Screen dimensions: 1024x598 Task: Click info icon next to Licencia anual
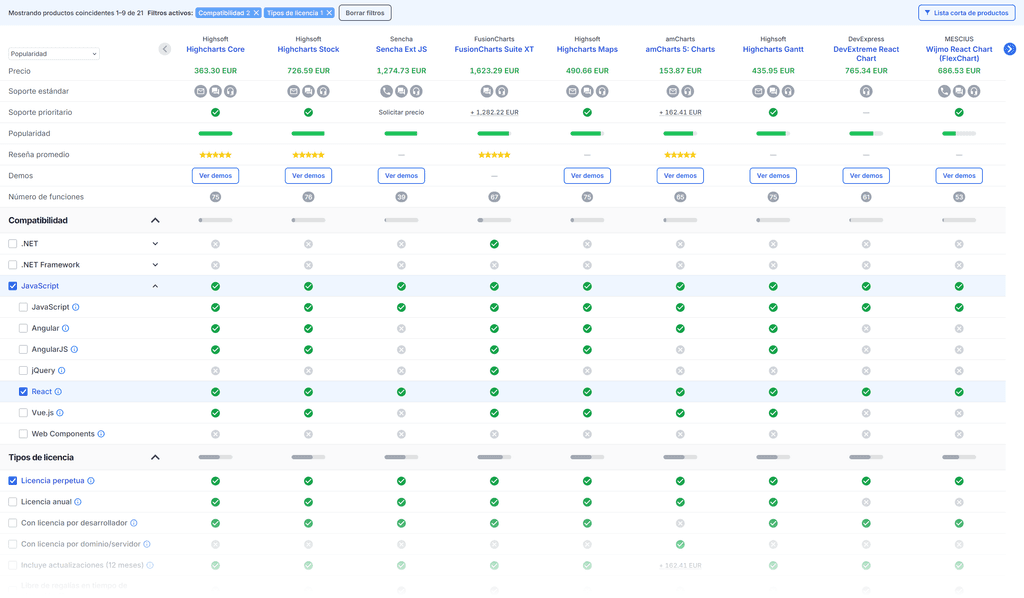click(78, 502)
